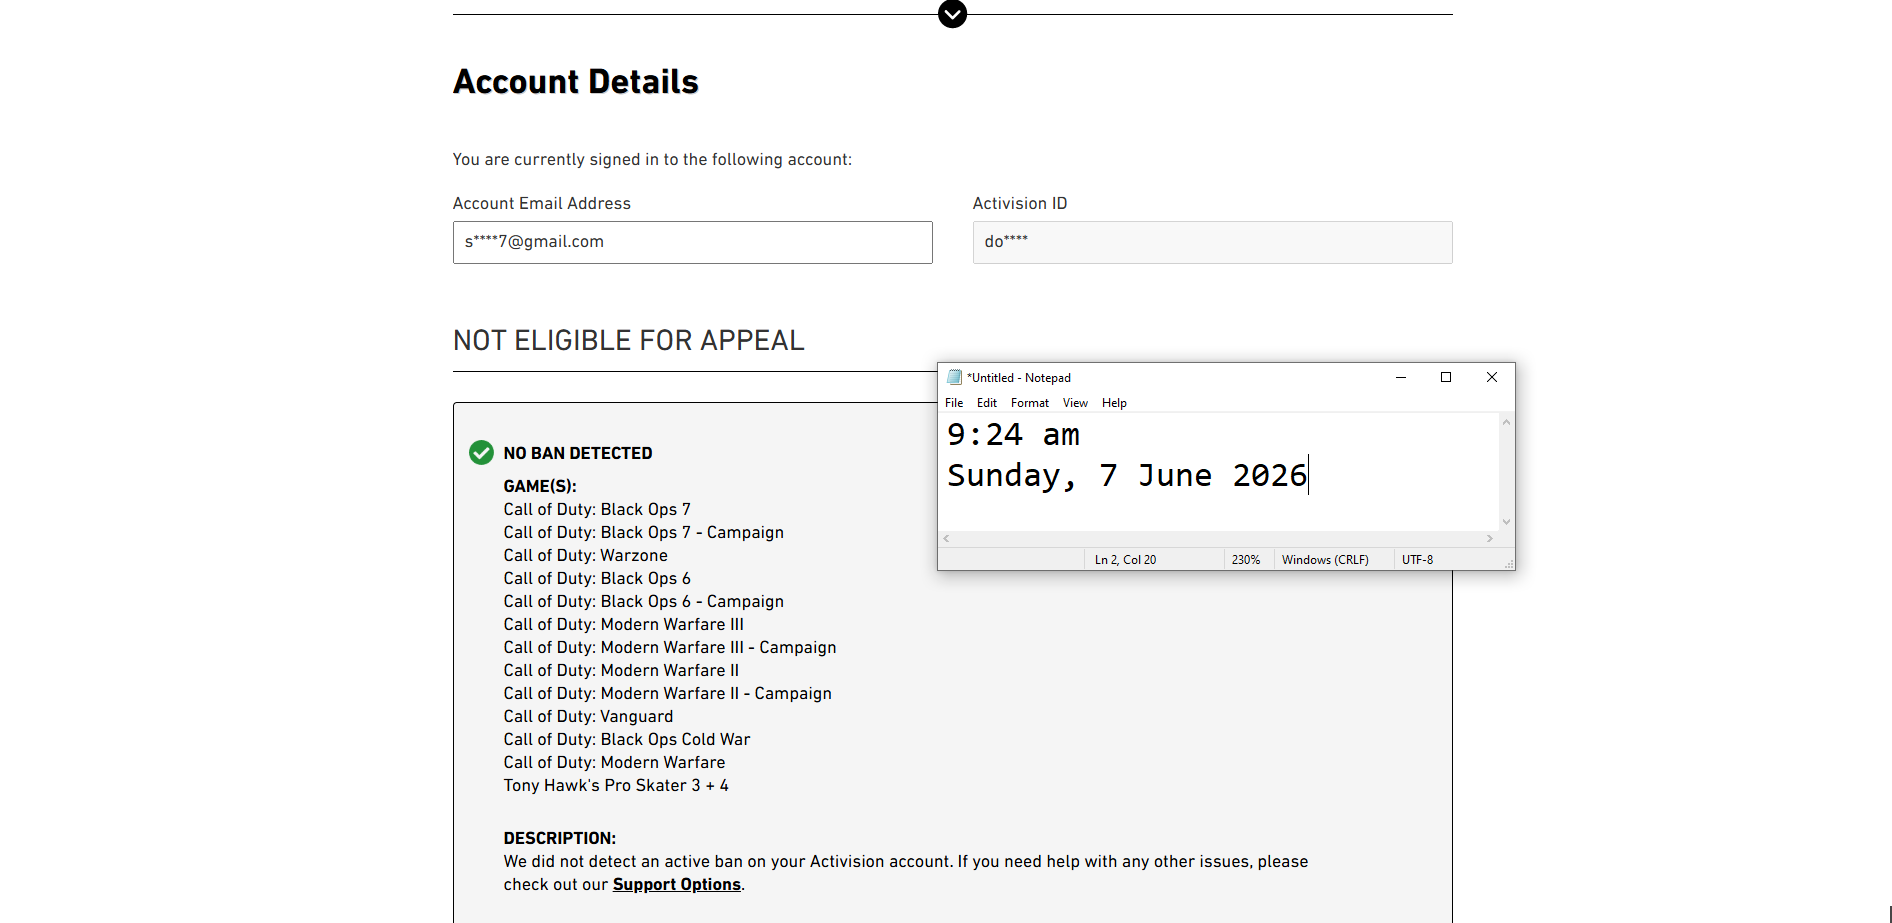This screenshot has width=1892, height=923.
Task: Click 'Windows (CRLF)' in Notepad status bar
Action: (x=1325, y=560)
